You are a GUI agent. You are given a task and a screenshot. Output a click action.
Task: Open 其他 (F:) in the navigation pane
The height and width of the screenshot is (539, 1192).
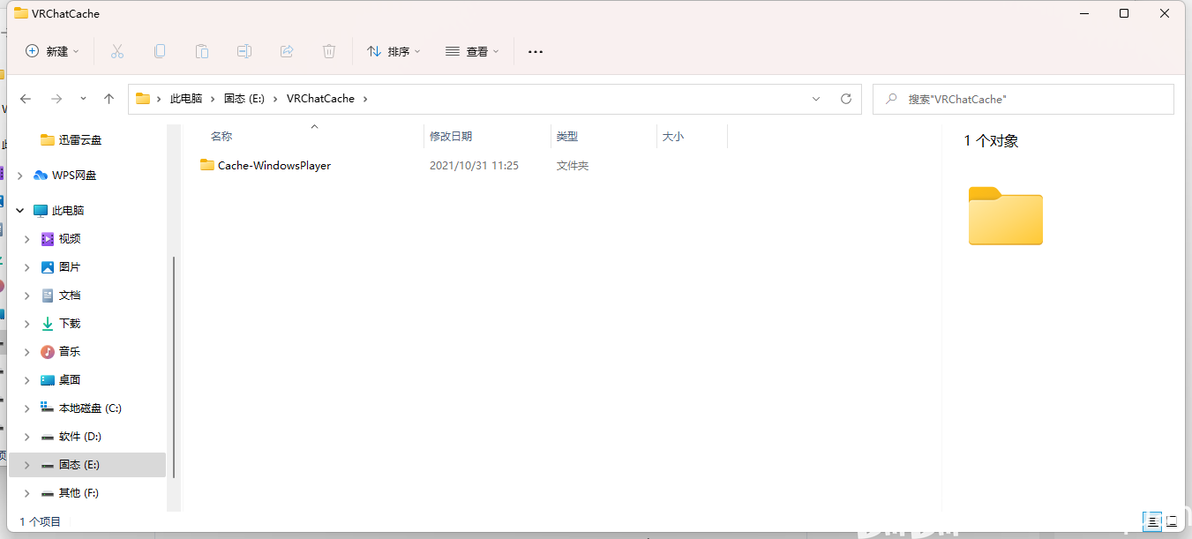tap(70, 493)
